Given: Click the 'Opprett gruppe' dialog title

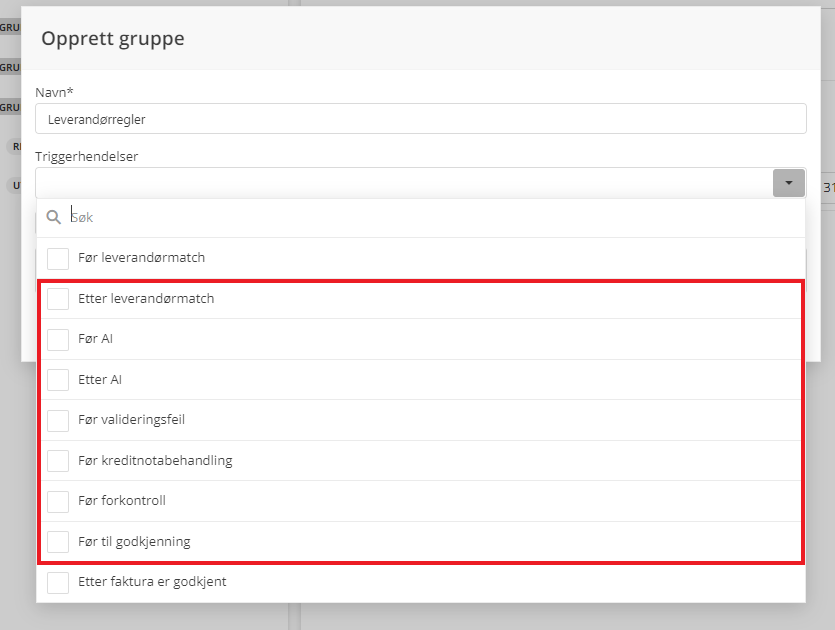Looking at the screenshot, I should point(112,39).
